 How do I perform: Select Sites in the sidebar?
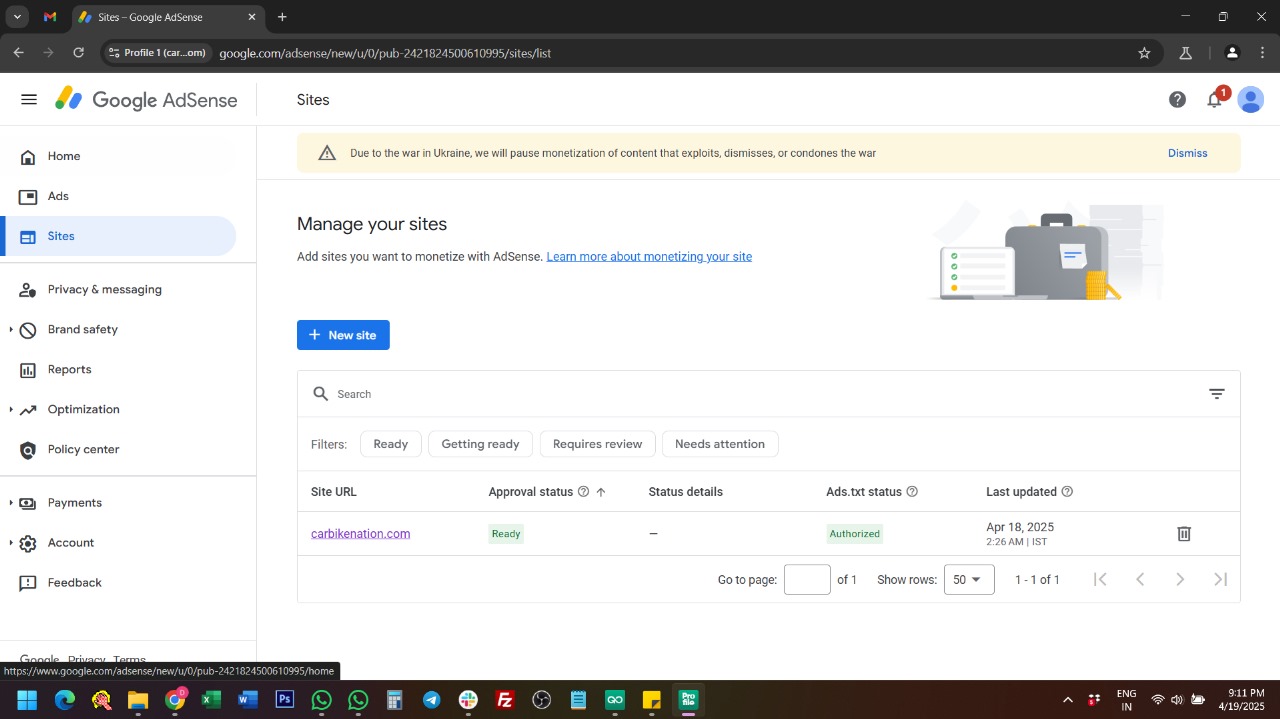tap(118, 236)
